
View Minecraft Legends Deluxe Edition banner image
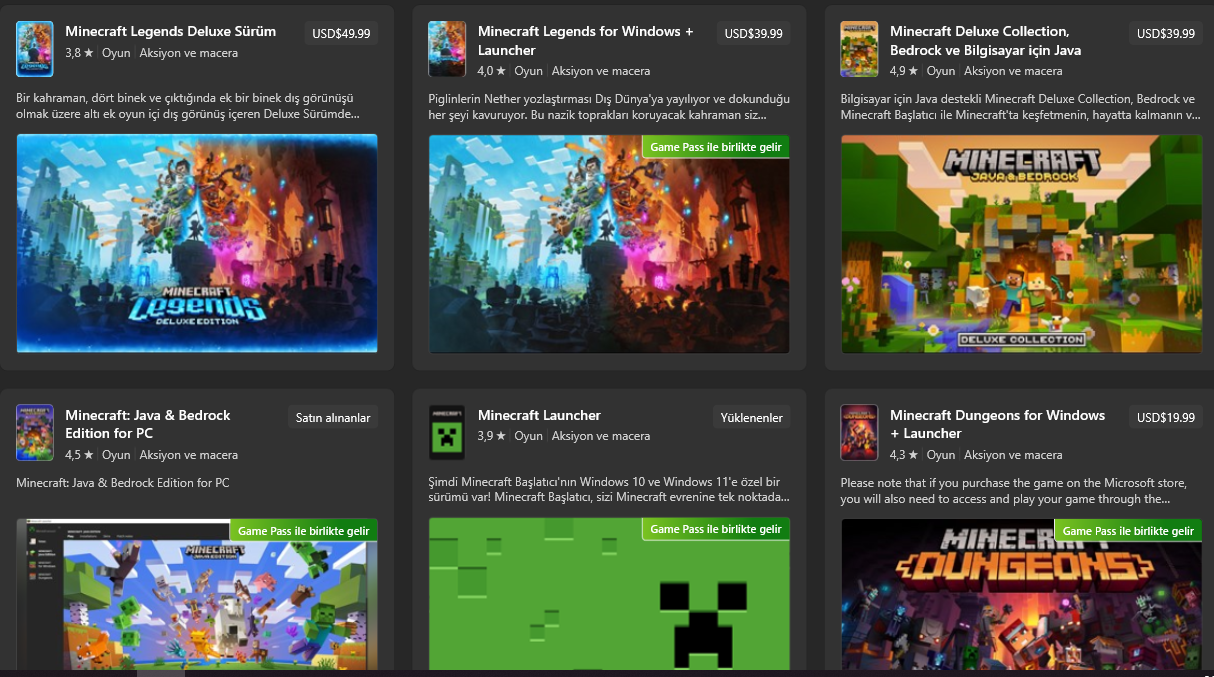(x=197, y=243)
